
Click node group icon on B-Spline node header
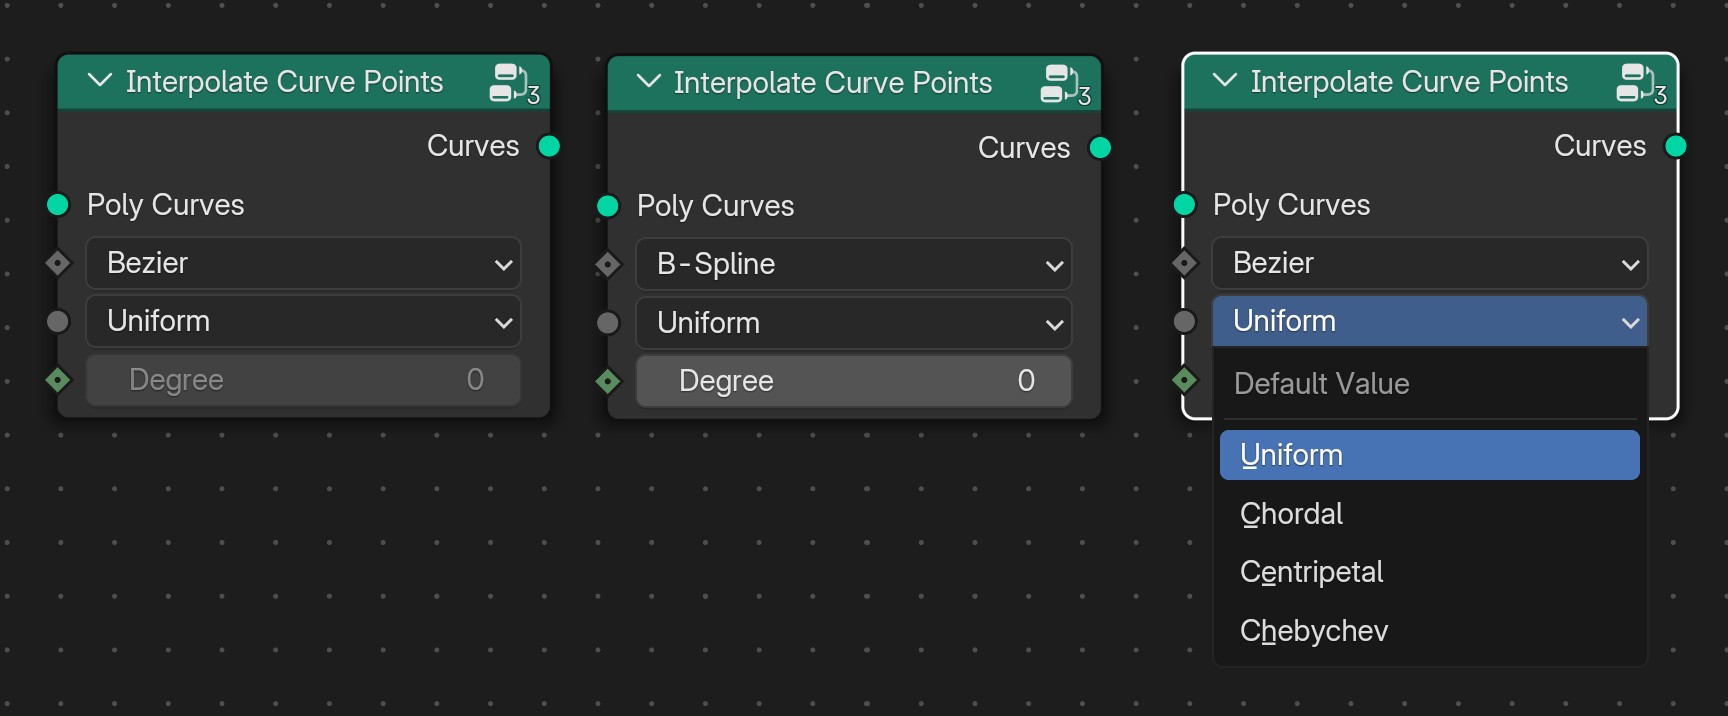click(x=1065, y=84)
